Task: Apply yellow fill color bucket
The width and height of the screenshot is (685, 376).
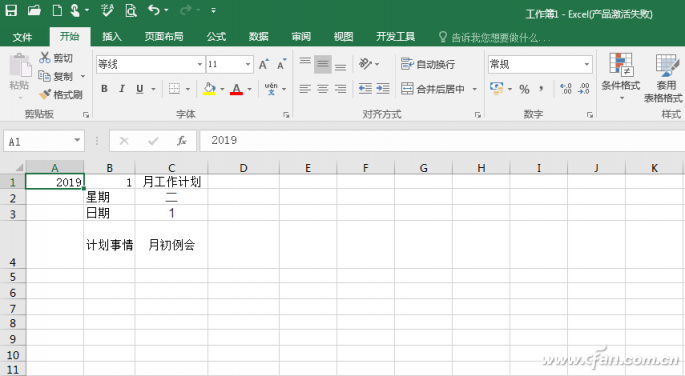Action: tap(209, 89)
